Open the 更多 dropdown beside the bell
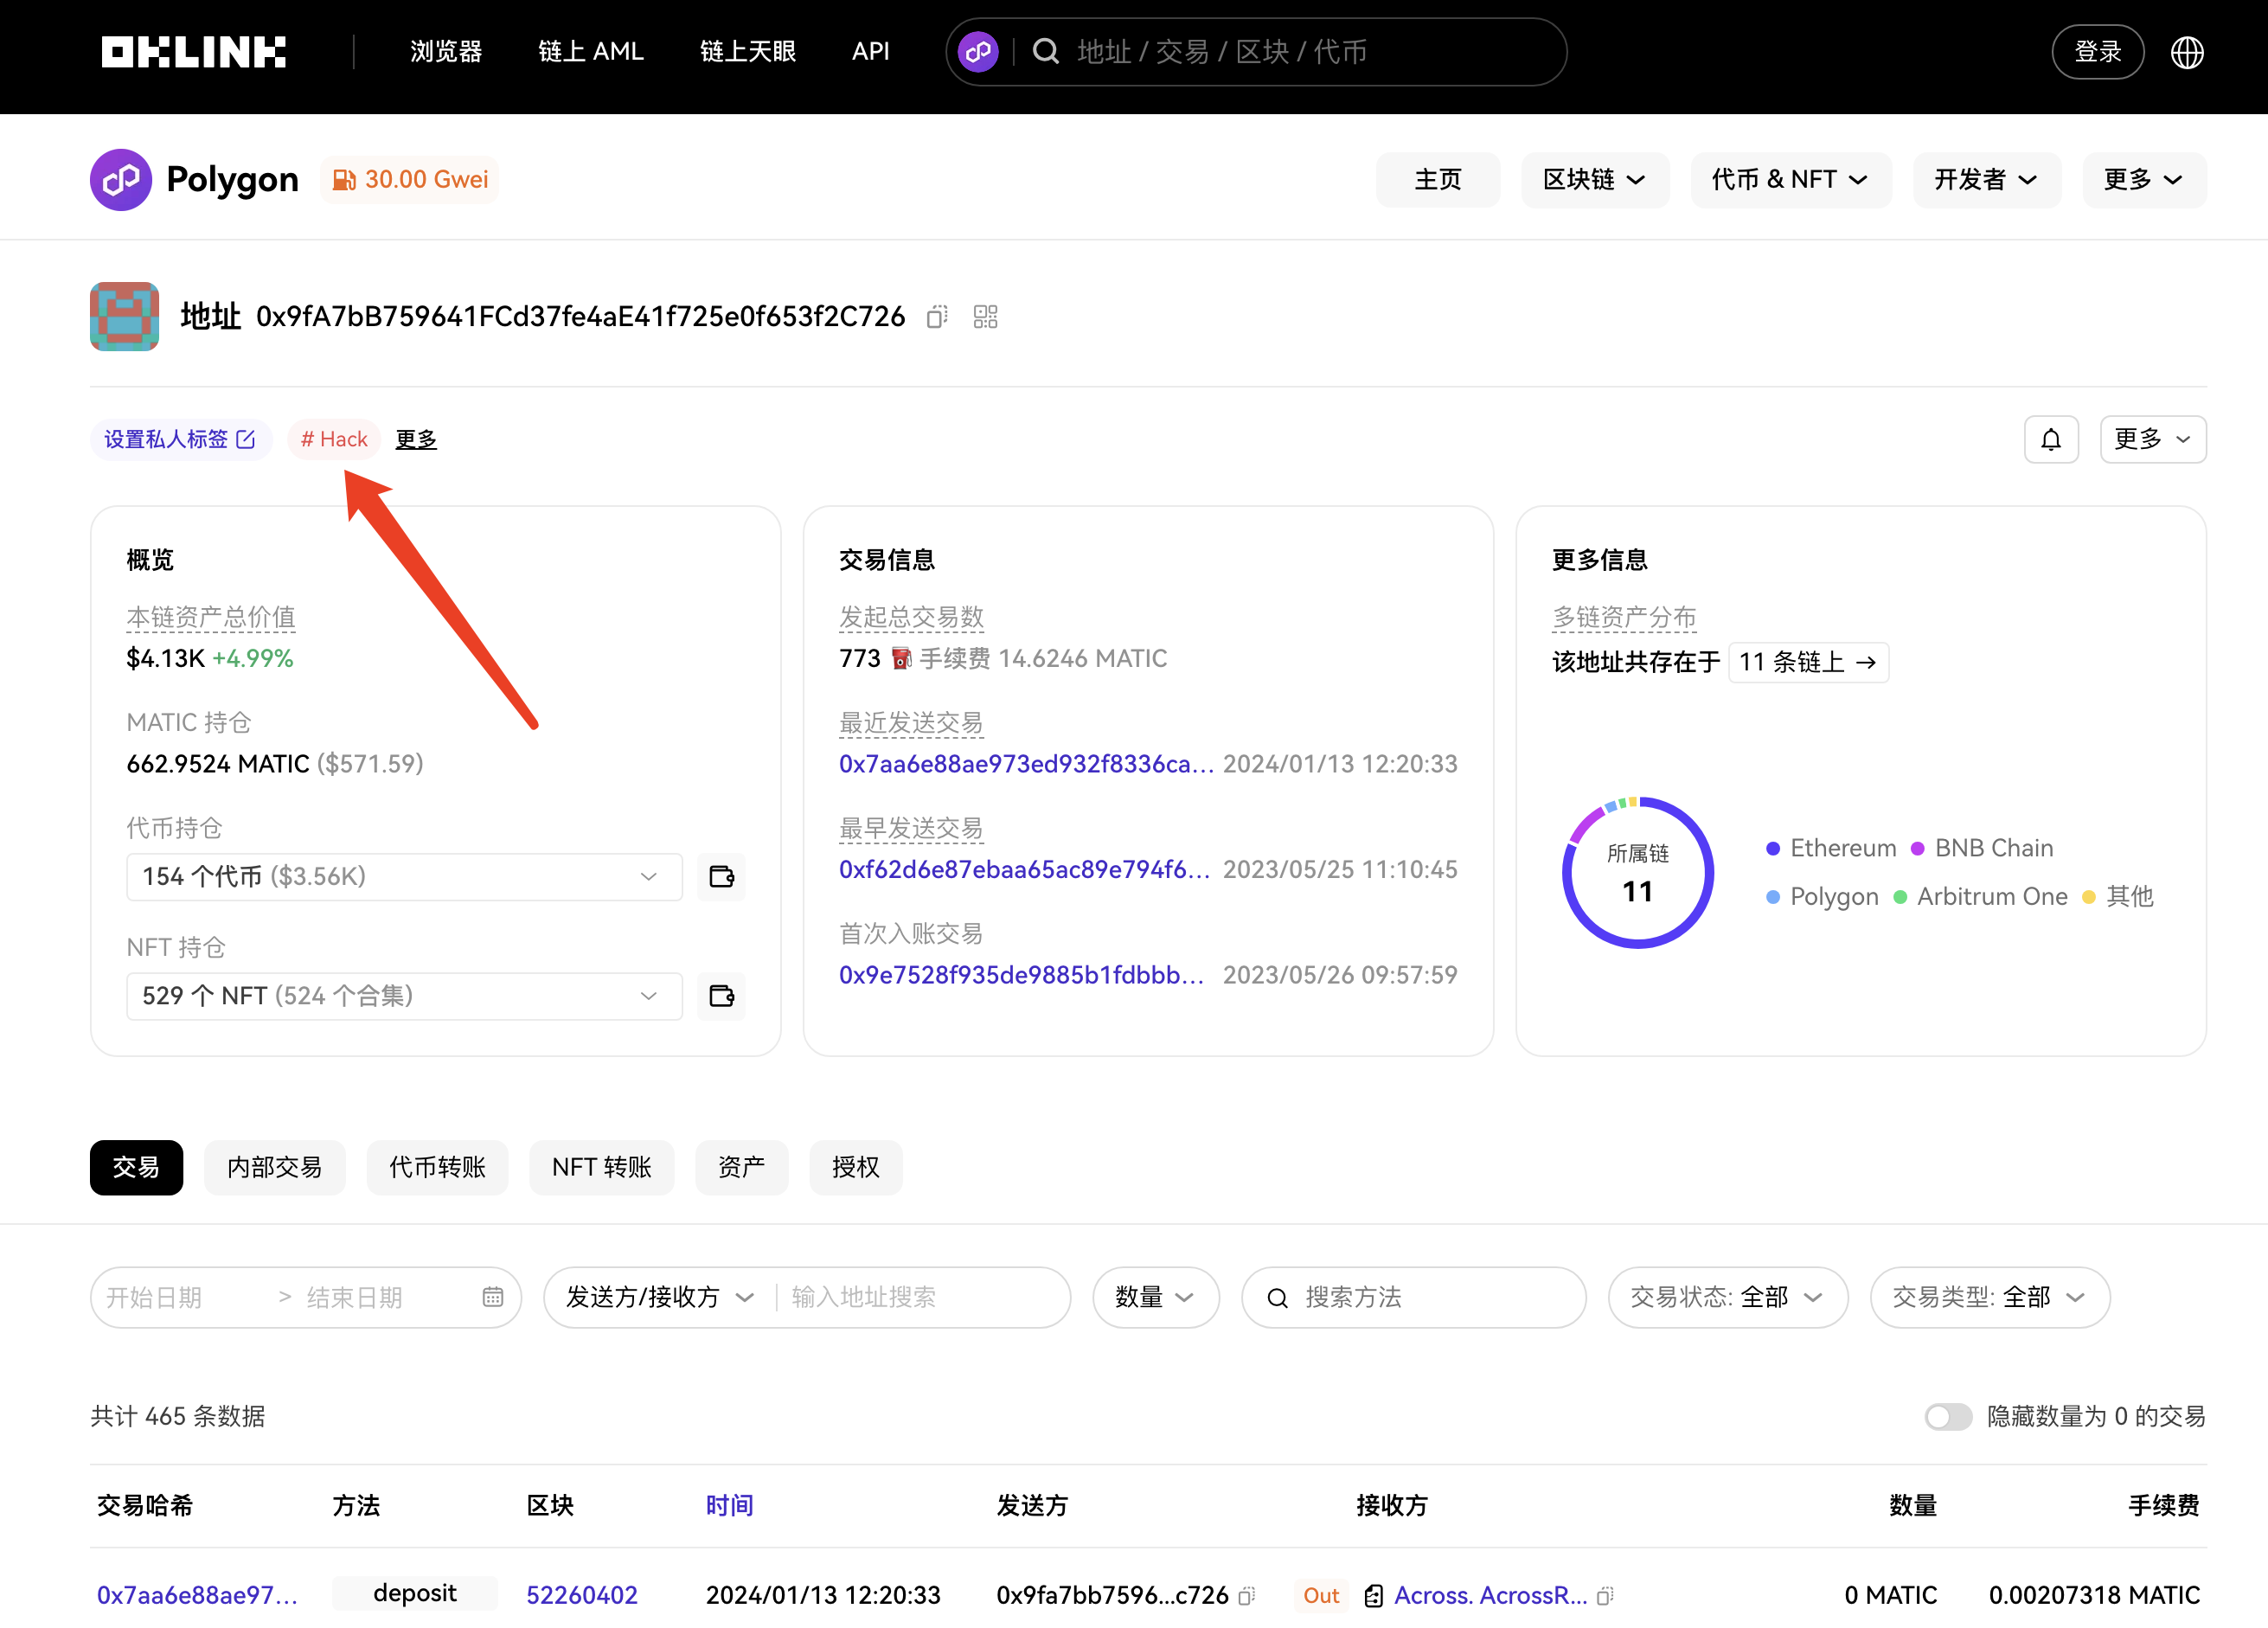 pyautogui.click(x=2153, y=440)
